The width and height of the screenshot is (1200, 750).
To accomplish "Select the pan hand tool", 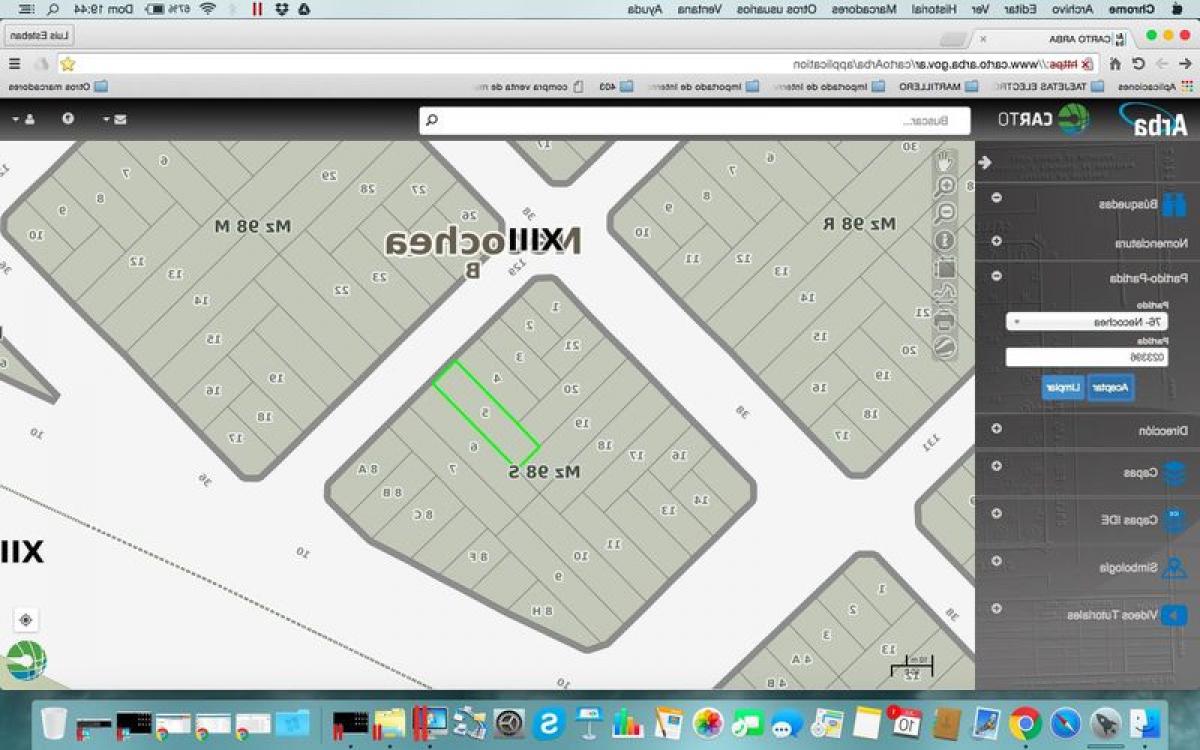I will pyautogui.click(x=945, y=161).
